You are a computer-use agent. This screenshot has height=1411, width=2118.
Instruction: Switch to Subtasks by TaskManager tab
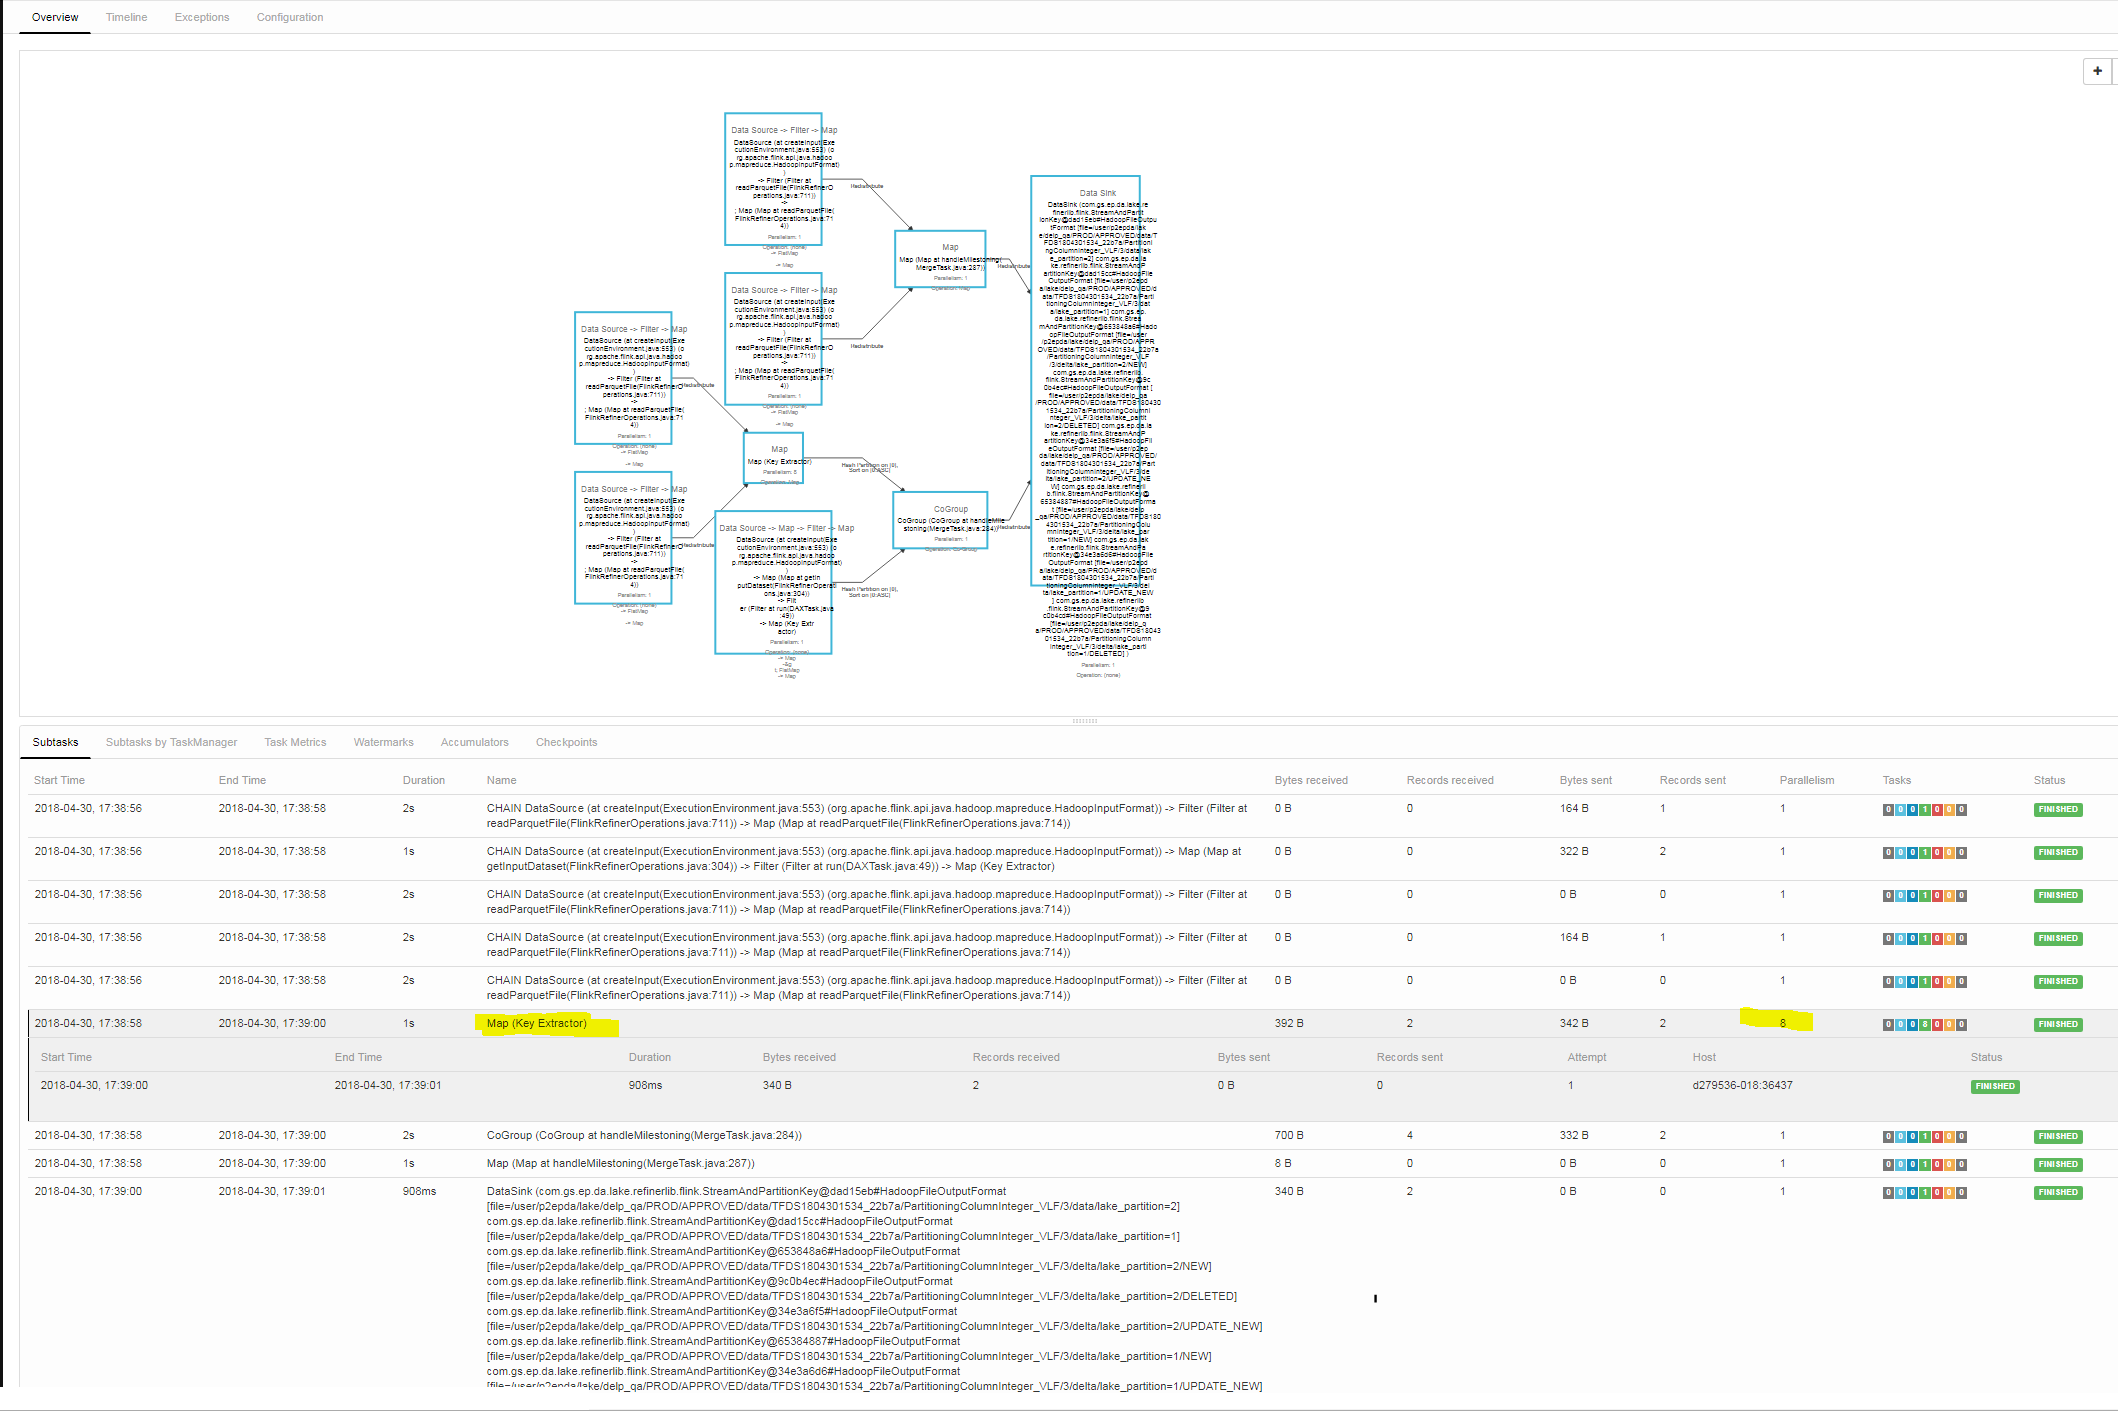[x=171, y=743]
